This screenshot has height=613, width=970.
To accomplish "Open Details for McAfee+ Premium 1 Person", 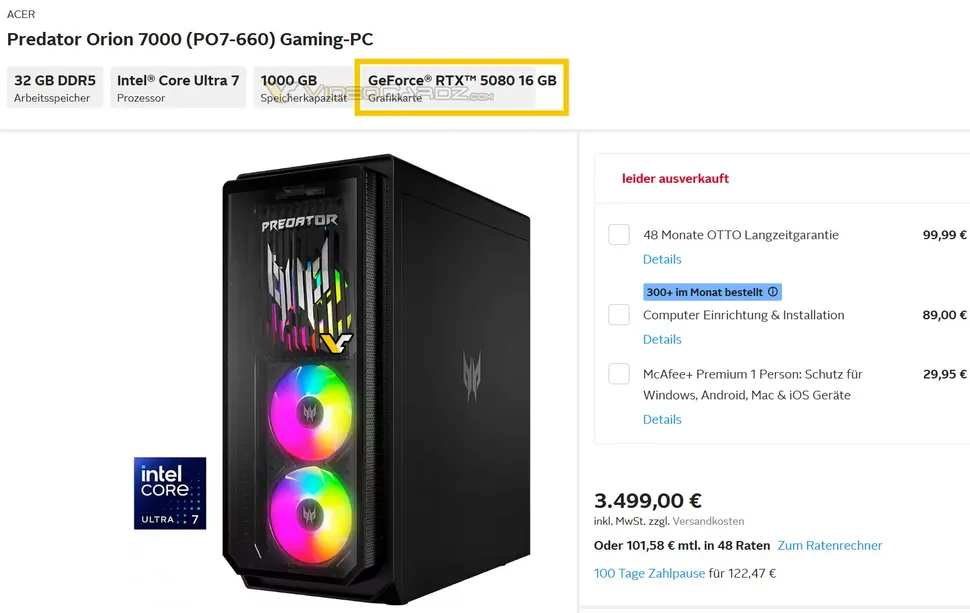I will tap(662, 419).
